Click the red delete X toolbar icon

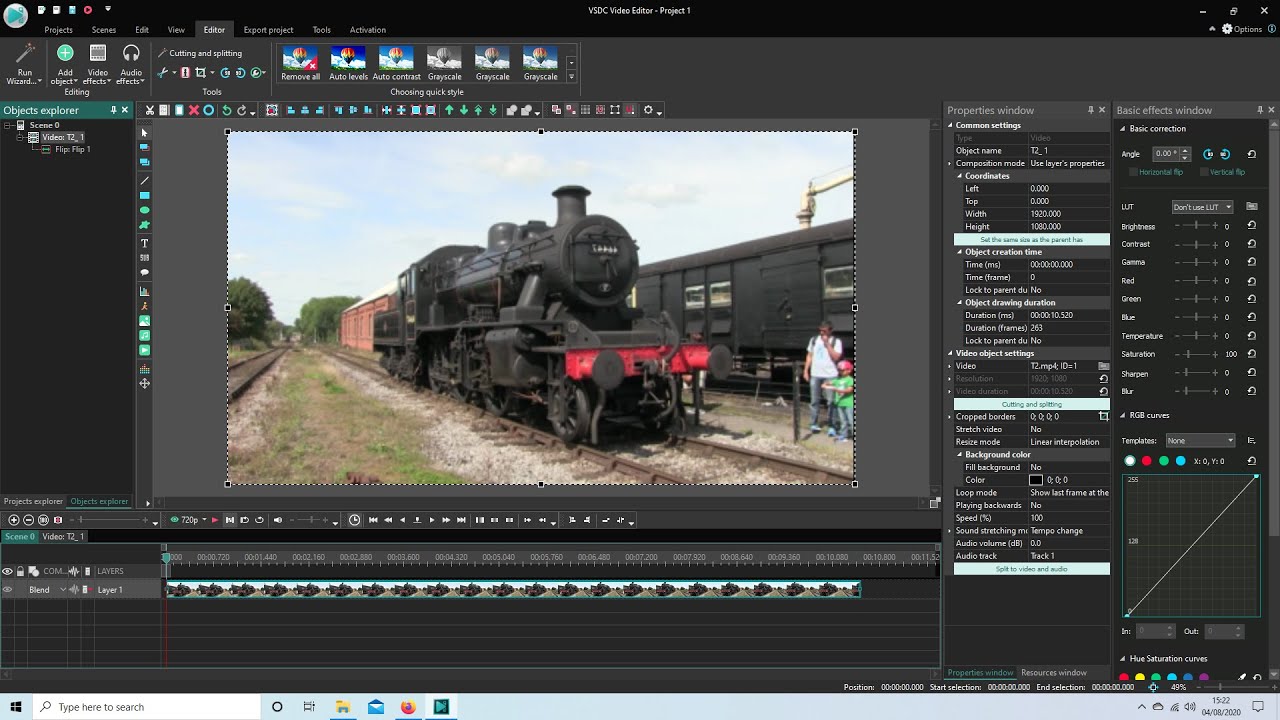tap(193, 110)
